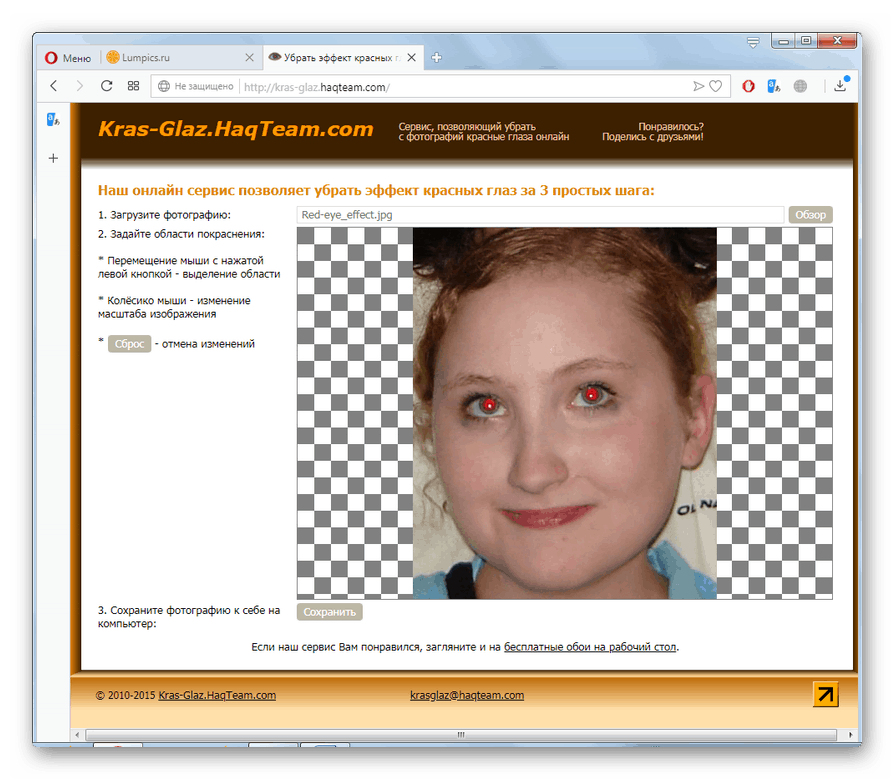Click the globe VPN extension icon

point(800,86)
